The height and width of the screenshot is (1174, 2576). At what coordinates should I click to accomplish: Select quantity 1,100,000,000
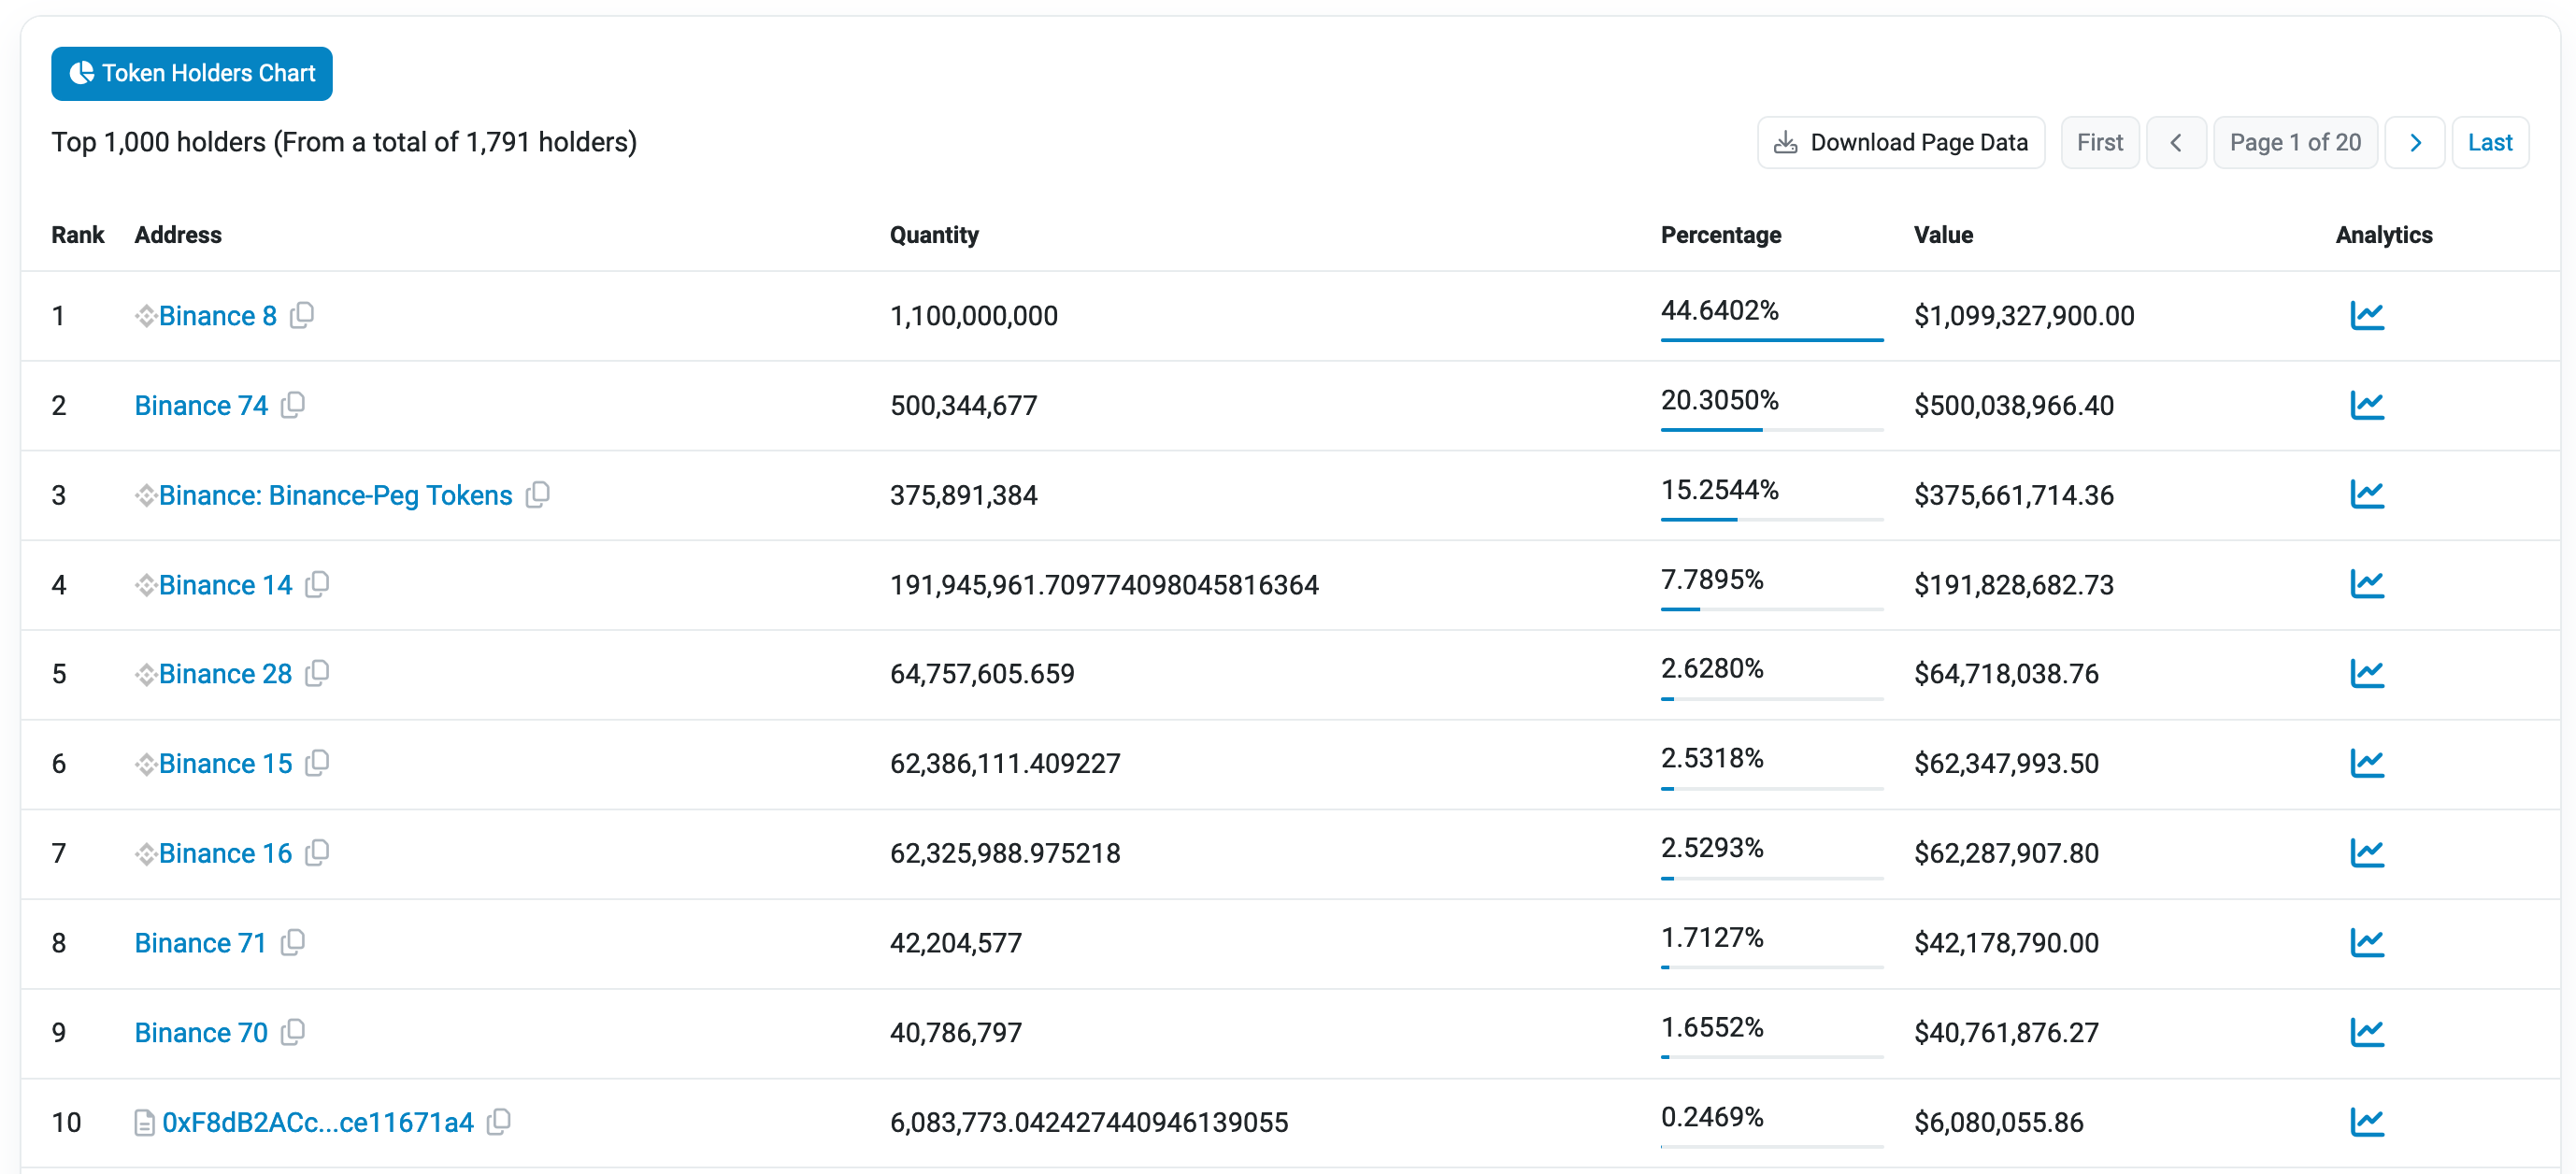tap(973, 316)
